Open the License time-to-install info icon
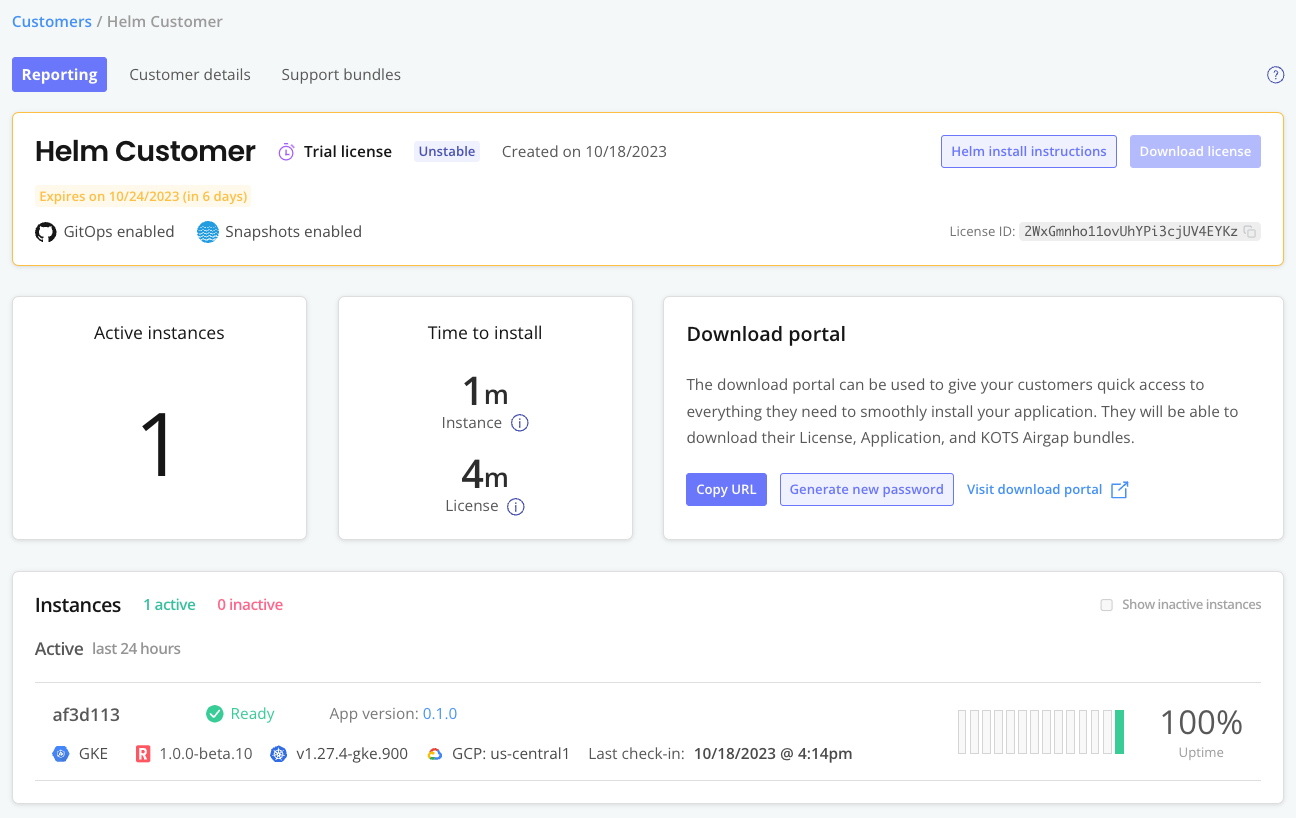Screen dimensions: 1296x818 pyautogui.click(x=517, y=506)
